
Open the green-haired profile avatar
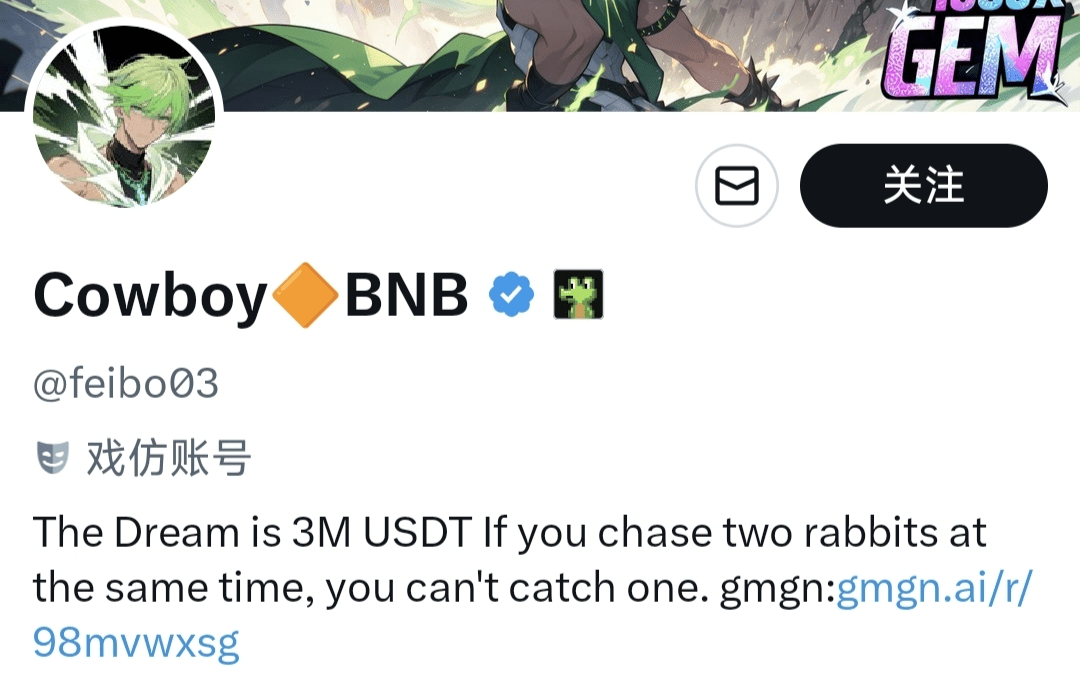(124, 117)
